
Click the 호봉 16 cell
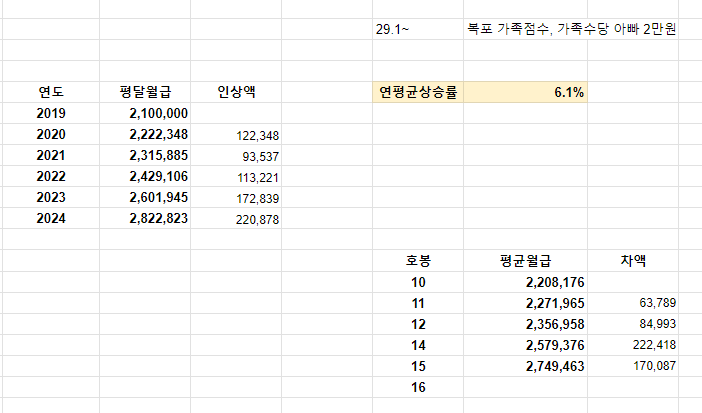pos(418,387)
